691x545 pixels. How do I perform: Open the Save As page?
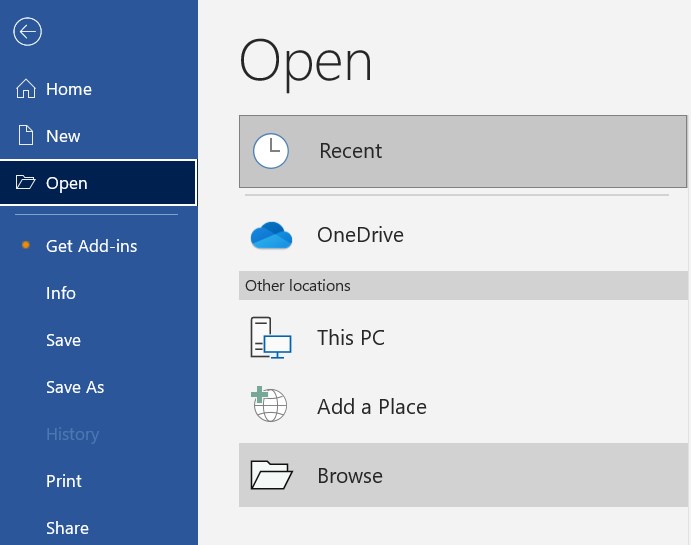pos(75,387)
